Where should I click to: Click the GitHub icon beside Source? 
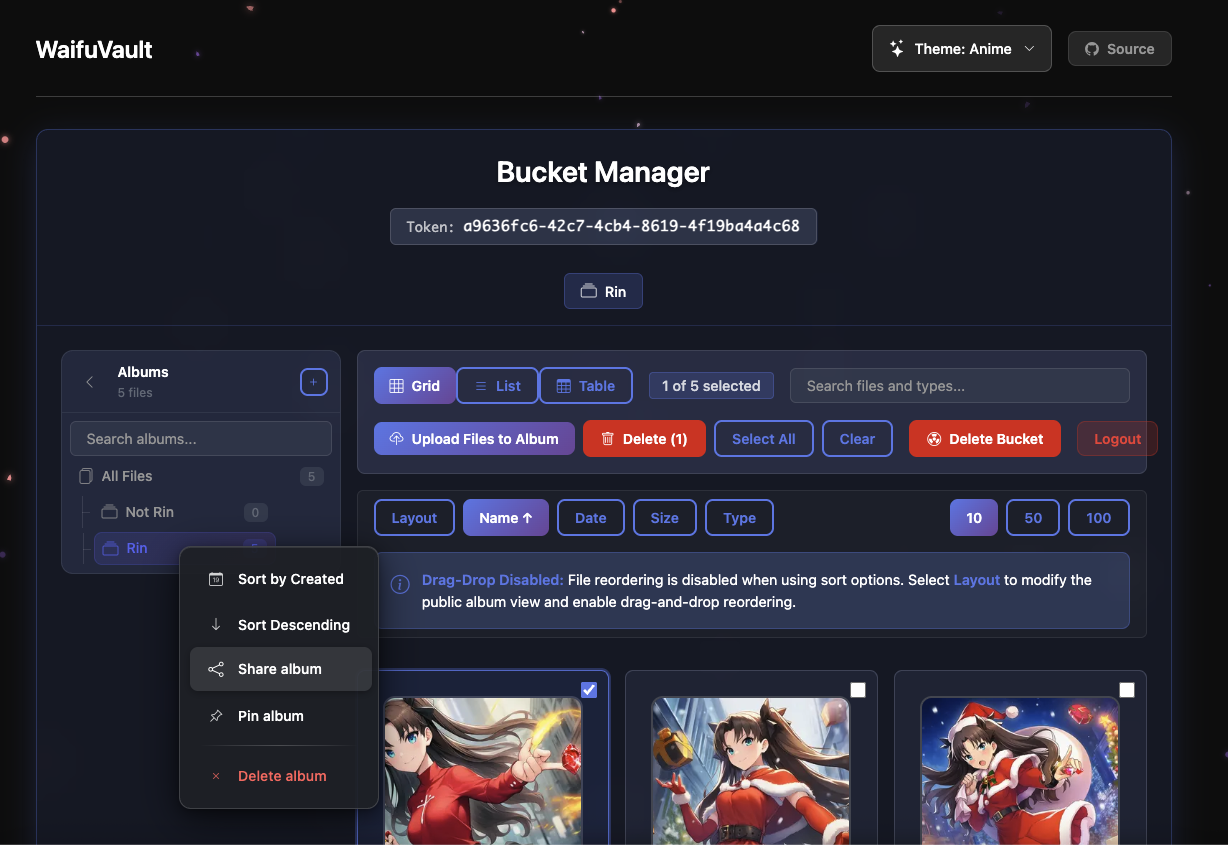click(1092, 49)
